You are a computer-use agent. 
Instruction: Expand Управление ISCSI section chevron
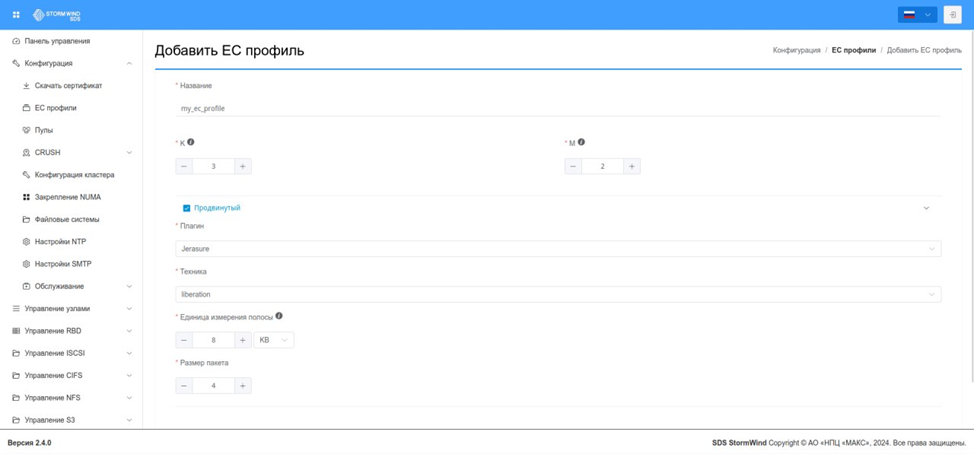(129, 353)
